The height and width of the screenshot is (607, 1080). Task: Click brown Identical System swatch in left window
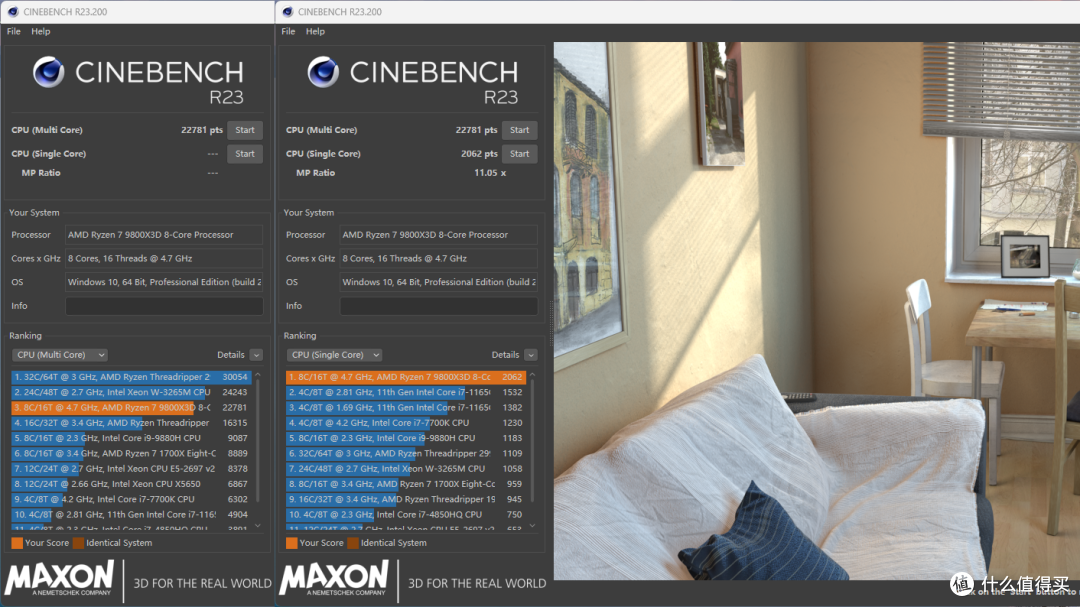tap(79, 543)
